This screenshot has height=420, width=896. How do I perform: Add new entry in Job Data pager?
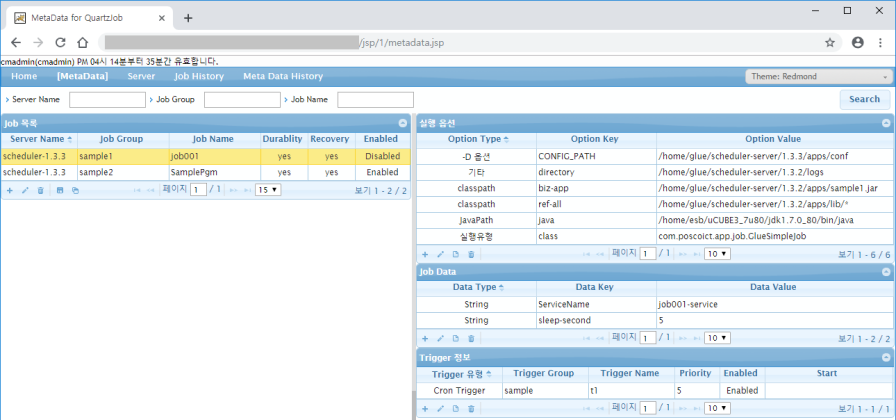click(x=425, y=338)
